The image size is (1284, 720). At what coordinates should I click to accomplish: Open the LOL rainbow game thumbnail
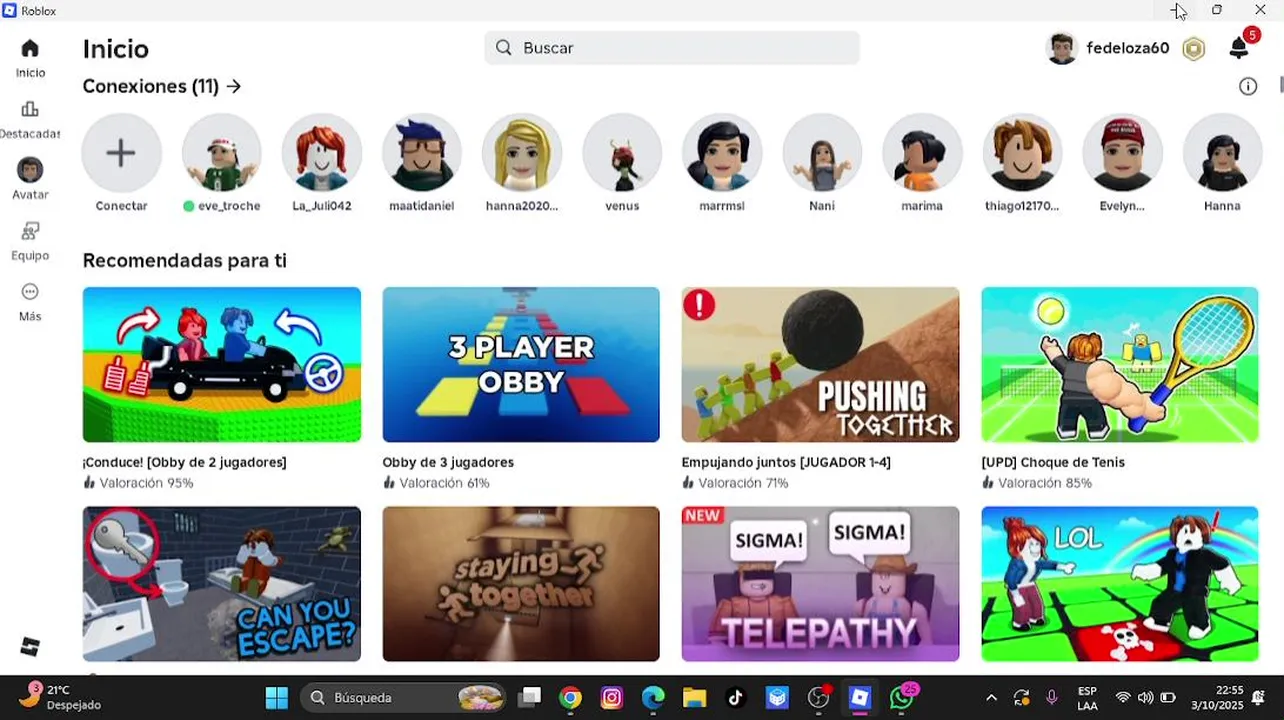pyautogui.click(x=1120, y=584)
